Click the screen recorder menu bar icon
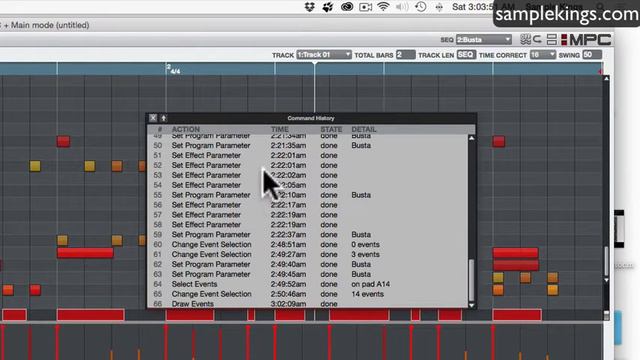The height and width of the screenshot is (360, 640). pos(365,7)
